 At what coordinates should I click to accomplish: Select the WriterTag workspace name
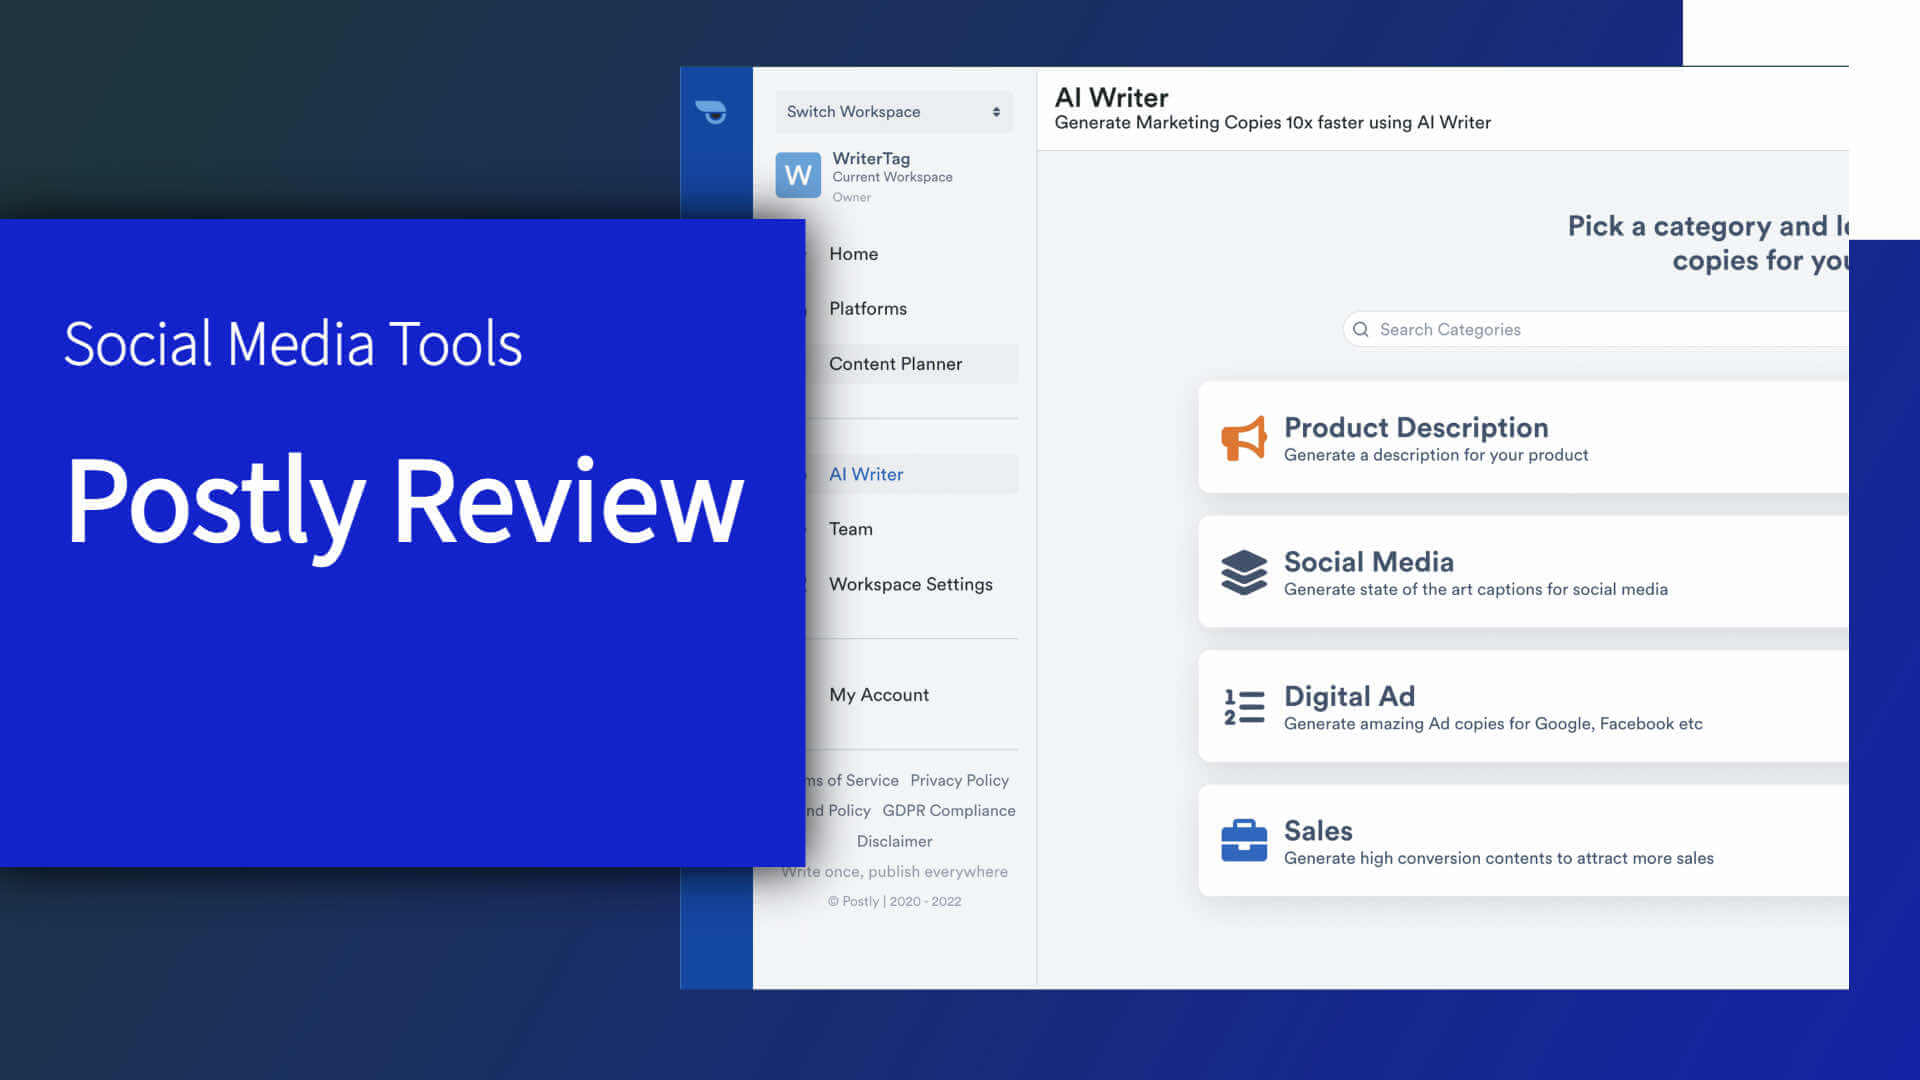click(x=871, y=158)
